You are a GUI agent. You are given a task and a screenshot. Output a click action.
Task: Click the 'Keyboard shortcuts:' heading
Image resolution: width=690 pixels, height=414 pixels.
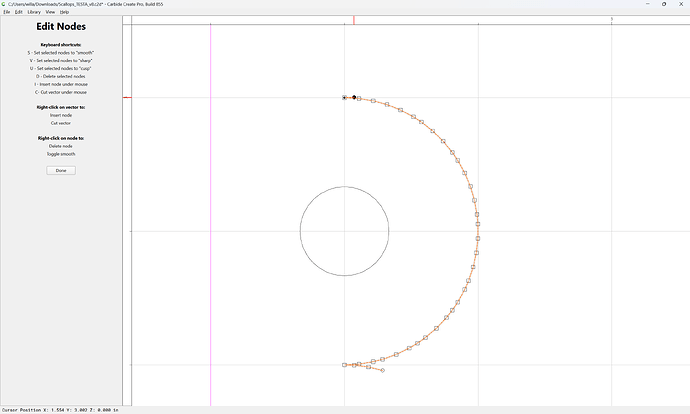tap(61, 45)
